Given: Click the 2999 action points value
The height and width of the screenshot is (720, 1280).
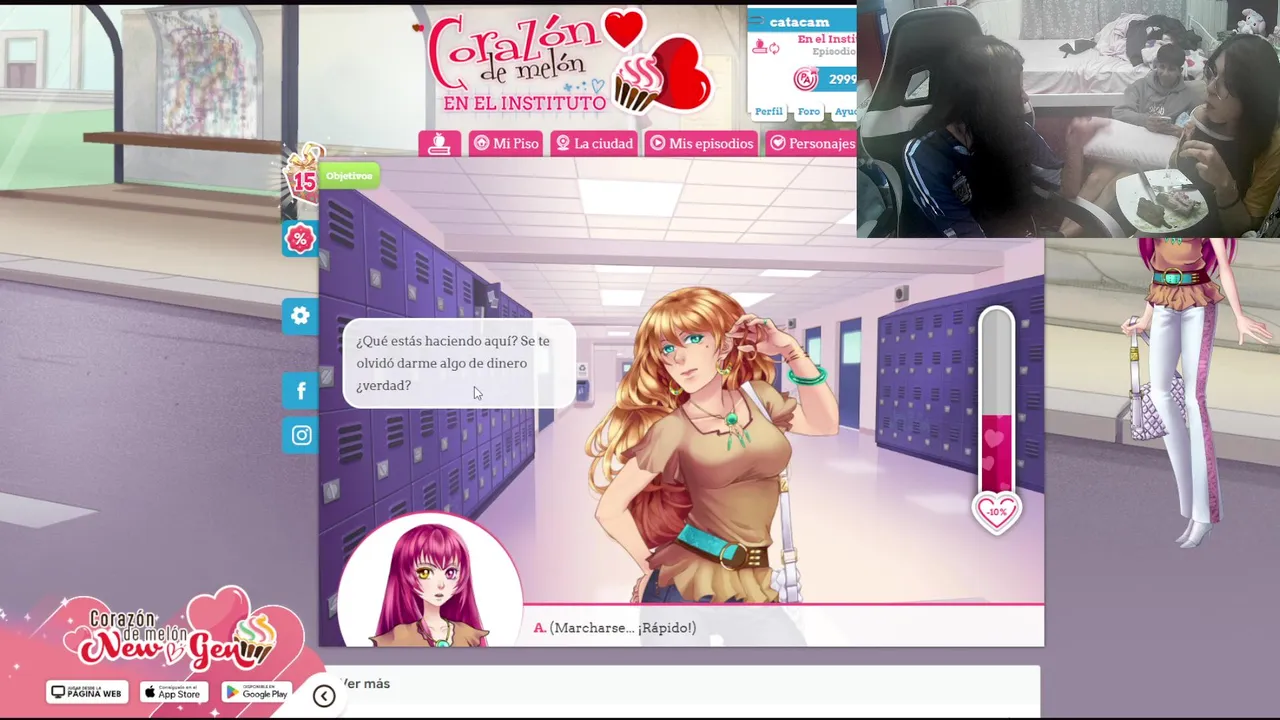Looking at the screenshot, I should (x=841, y=79).
